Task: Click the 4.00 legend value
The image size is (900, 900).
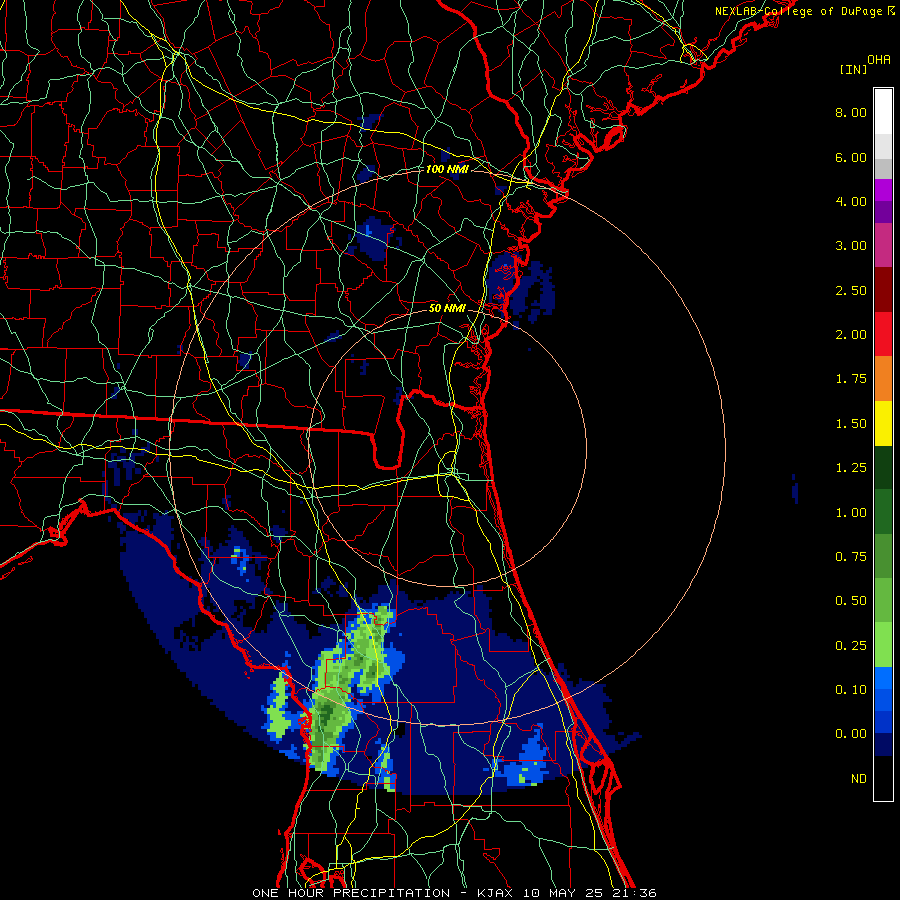Action: pos(851,201)
